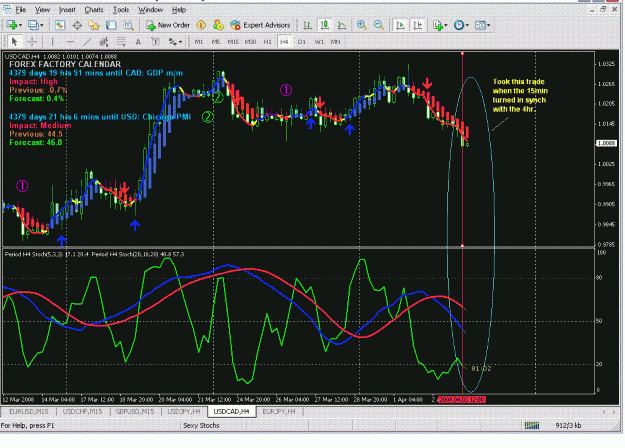Open the Window menu
Screen dimensions: 625x448
[x=150, y=10]
